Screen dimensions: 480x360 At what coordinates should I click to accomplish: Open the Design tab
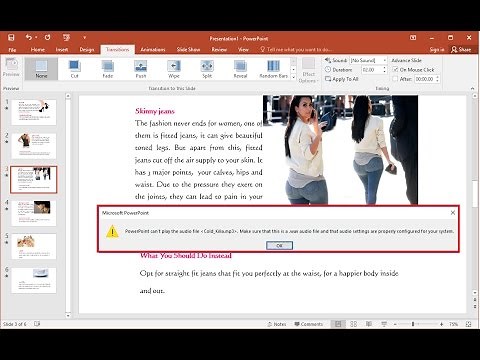(87, 50)
